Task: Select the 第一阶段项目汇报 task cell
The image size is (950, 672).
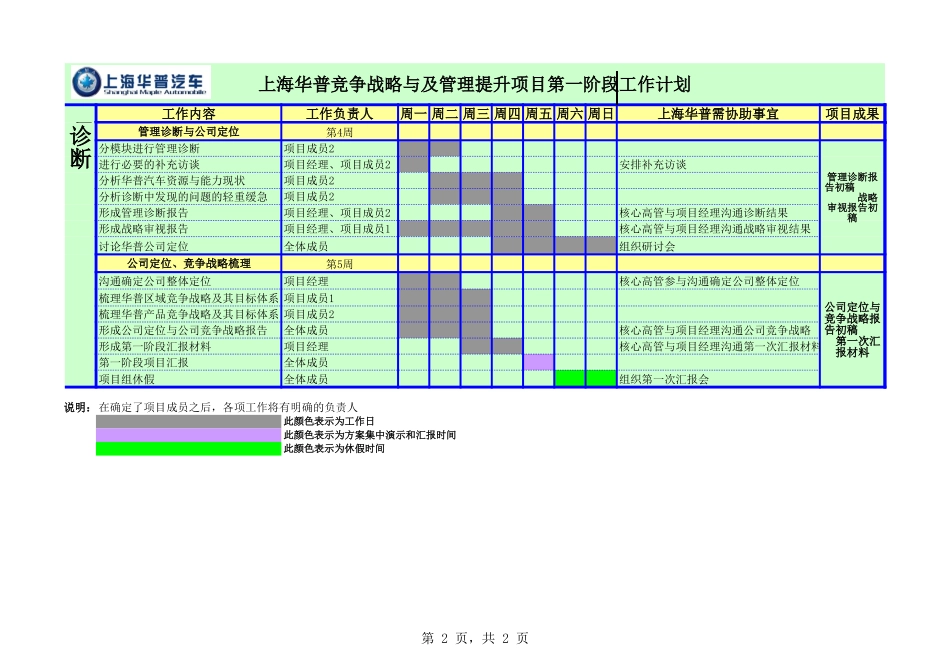Action: pyautogui.click(x=188, y=362)
